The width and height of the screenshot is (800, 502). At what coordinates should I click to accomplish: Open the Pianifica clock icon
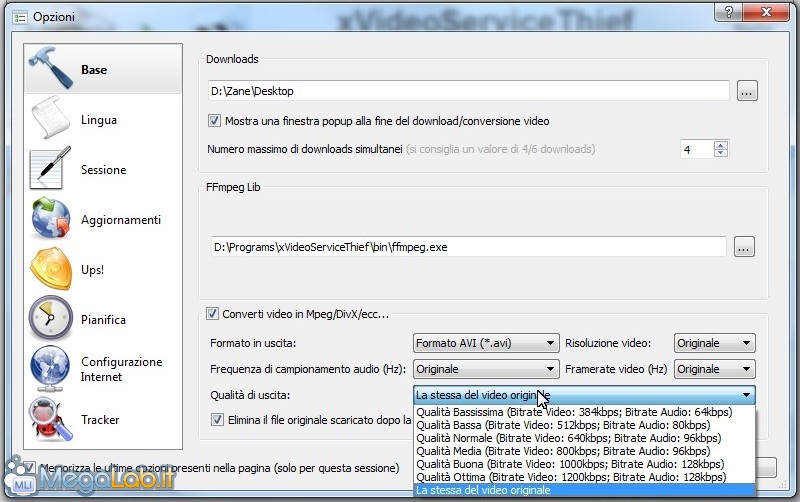tap(51, 318)
